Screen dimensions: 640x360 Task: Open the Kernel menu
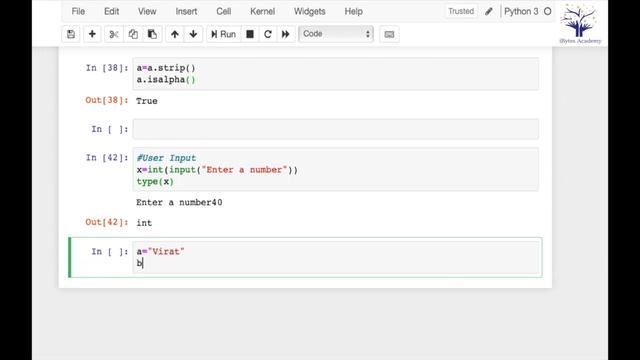[262, 11]
